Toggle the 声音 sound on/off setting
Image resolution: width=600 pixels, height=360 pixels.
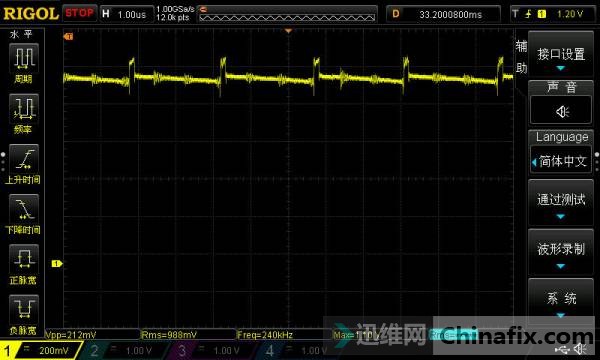pos(561,103)
